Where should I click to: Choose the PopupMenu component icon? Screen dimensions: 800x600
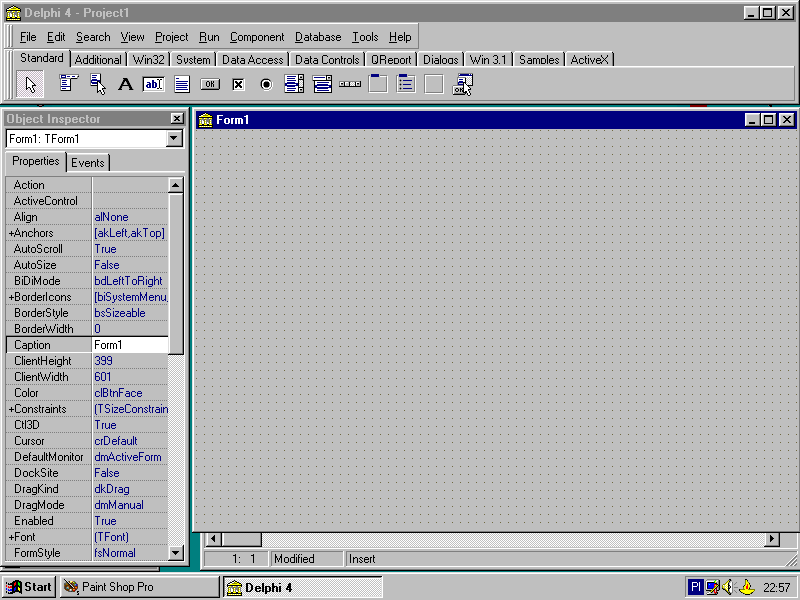pyautogui.click(x=97, y=85)
